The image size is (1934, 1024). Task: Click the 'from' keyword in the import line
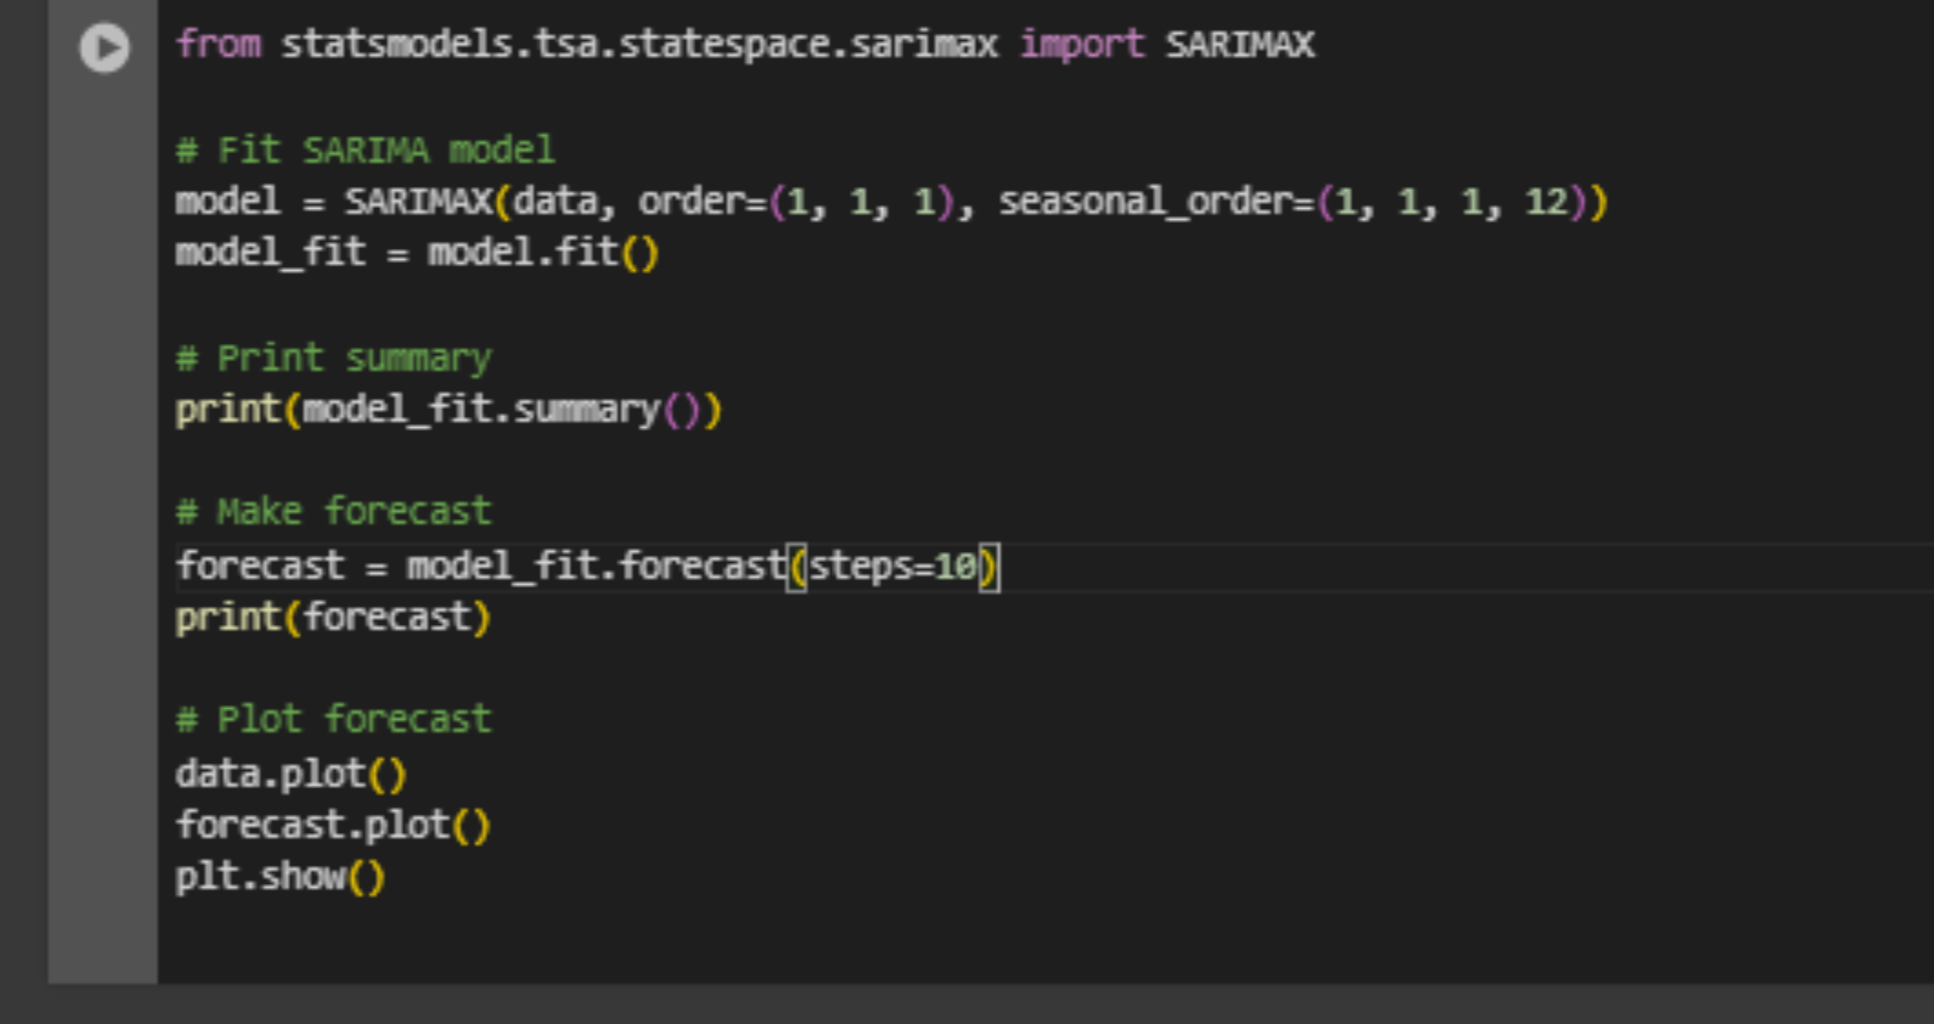coord(218,45)
